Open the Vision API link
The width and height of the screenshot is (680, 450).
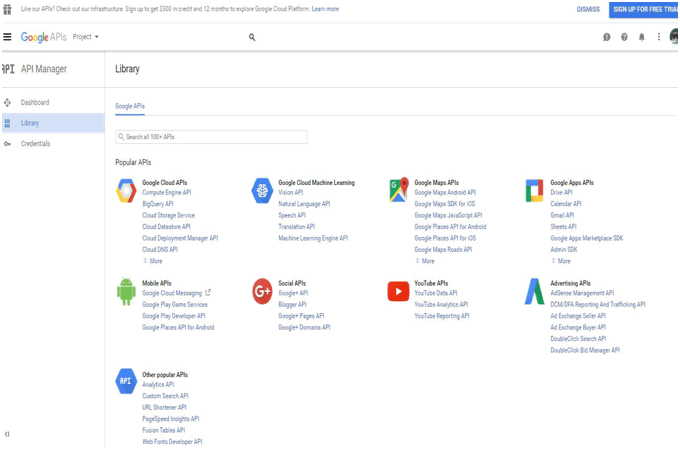coord(291,192)
